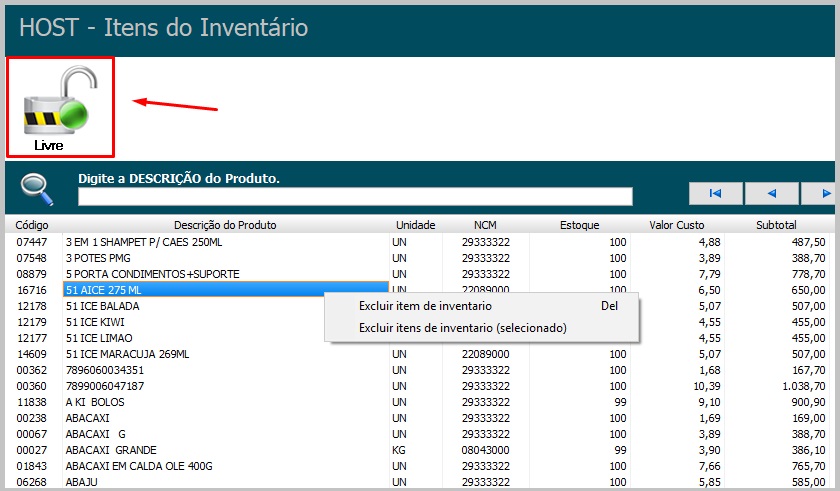Image resolution: width=840 pixels, height=491 pixels.
Task: Sort by Código column header
Action: 32,225
